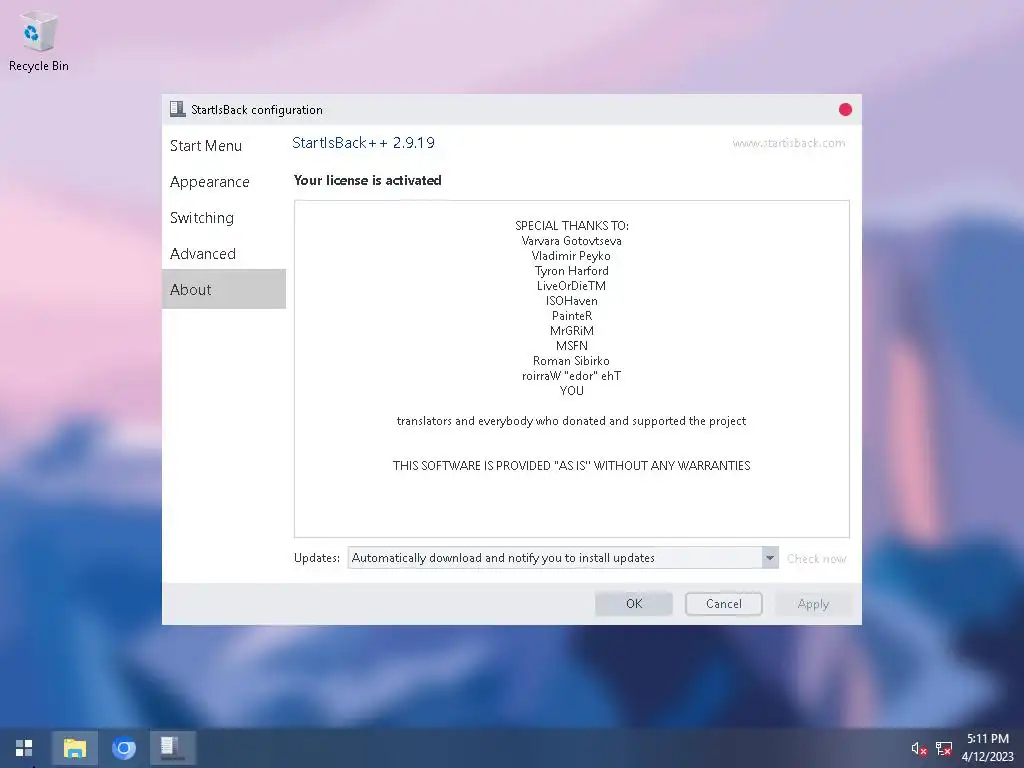Viewport: 1024px width, 768px height.
Task: Select the StartIsBack taskbar icon
Action: [x=172, y=748]
